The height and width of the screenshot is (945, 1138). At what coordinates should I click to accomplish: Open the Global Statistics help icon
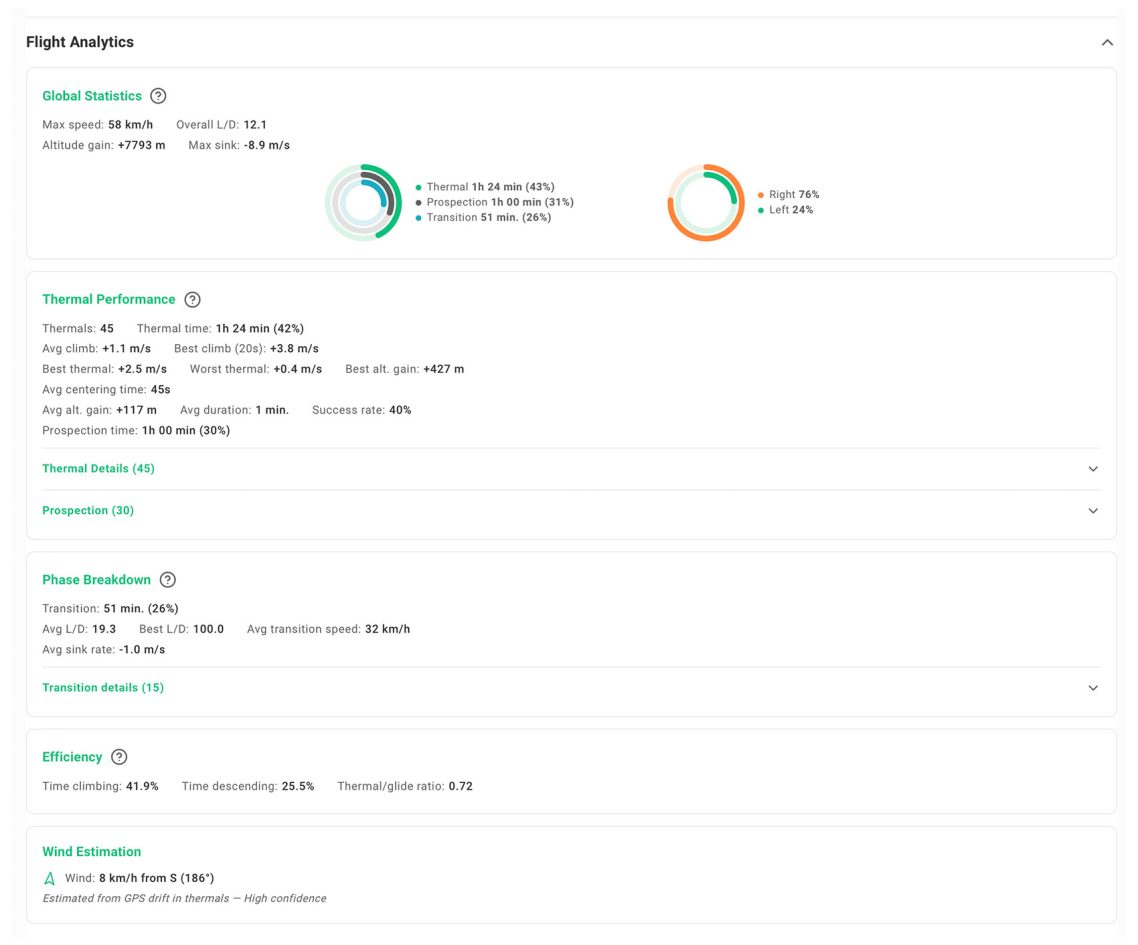coord(158,95)
